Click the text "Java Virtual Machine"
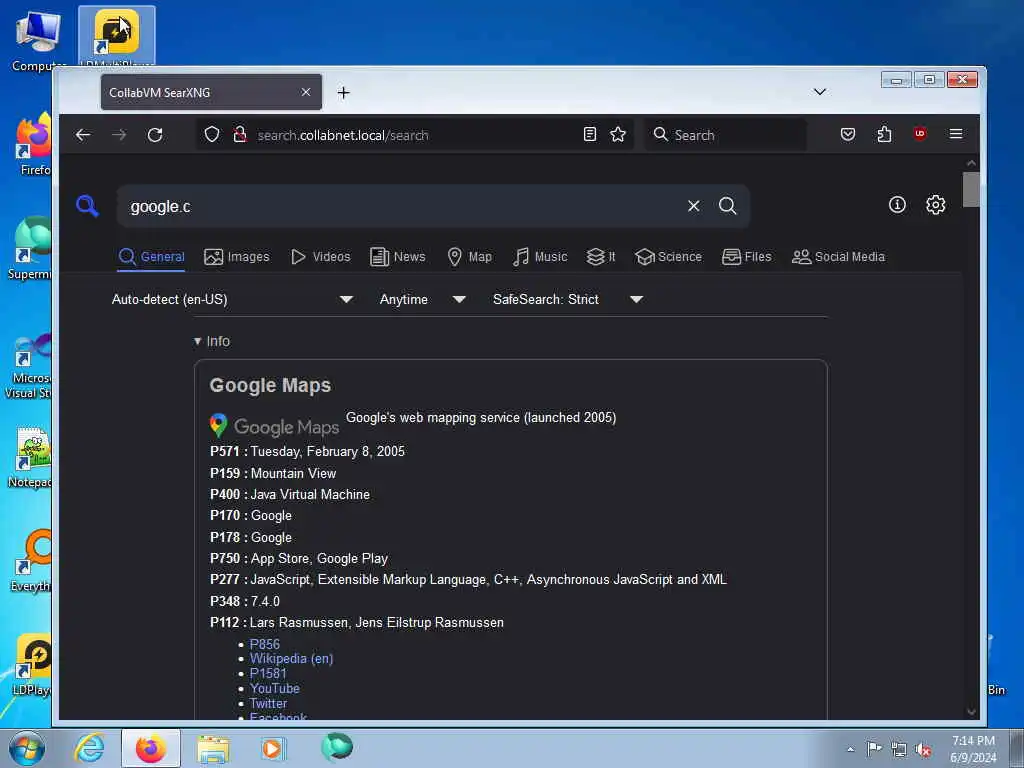Screen dimensions: 1024x768 click(x=310, y=494)
